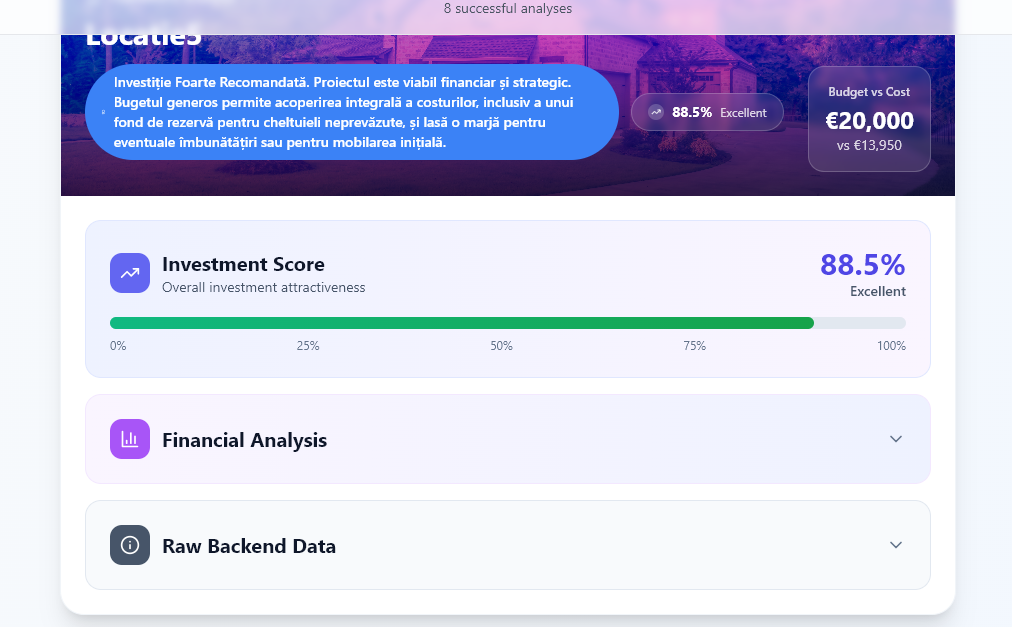Click the green investment score progress bar
This screenshot has width=1012, height=627.
click(x=461, y=323)
